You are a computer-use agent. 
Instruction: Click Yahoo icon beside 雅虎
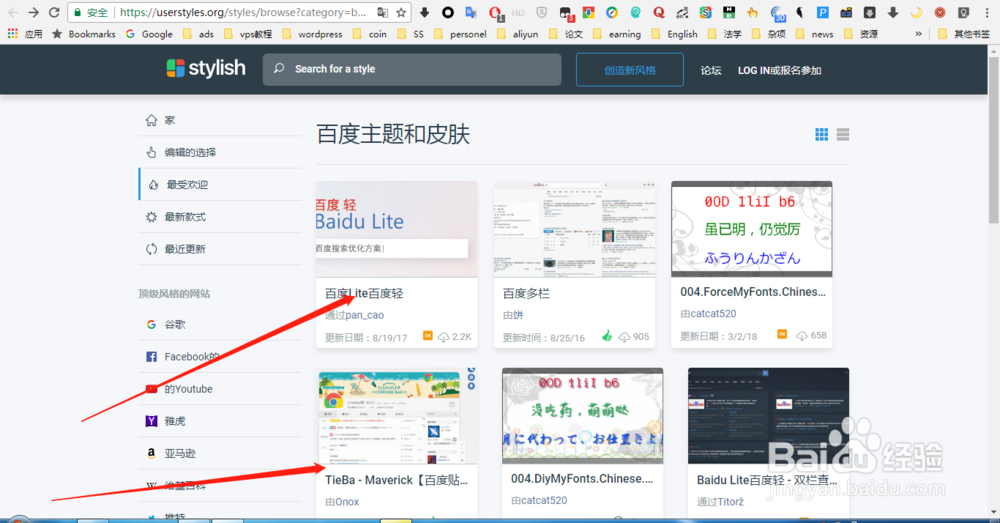tap(151, 421)
